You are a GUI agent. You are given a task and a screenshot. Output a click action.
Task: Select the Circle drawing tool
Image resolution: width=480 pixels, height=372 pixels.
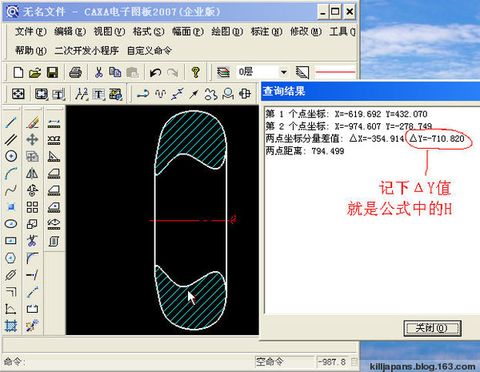11,156
